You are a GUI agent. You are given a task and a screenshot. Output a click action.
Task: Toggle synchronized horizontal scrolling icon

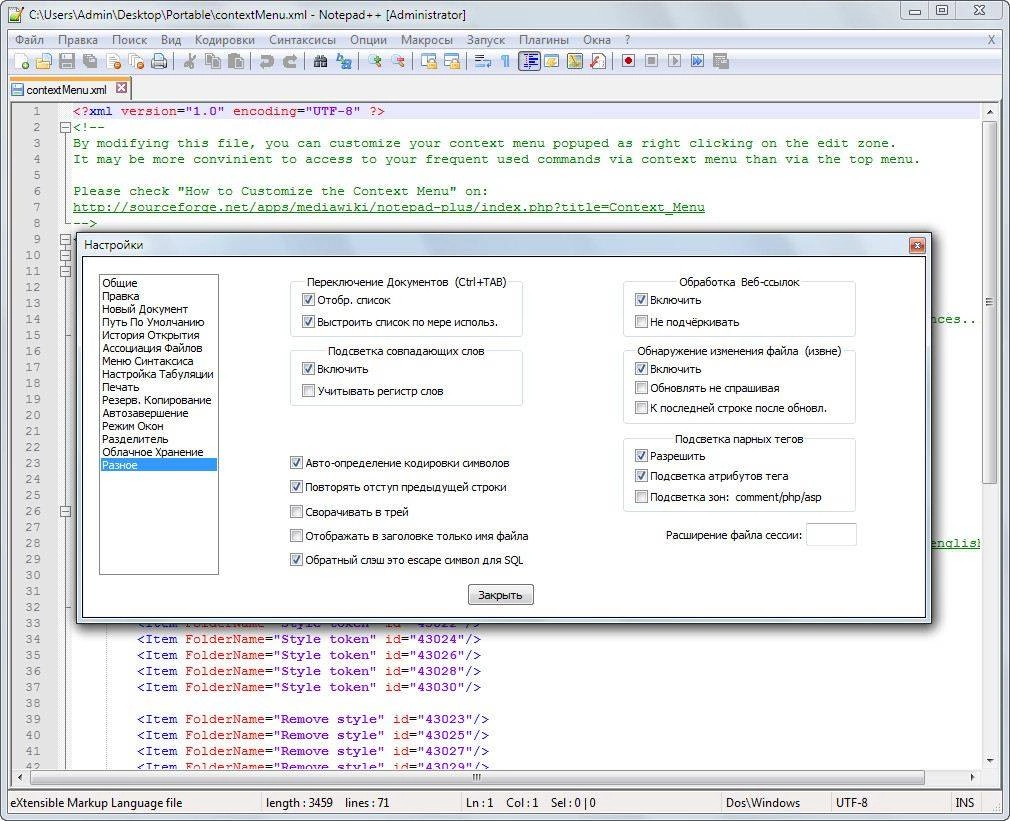pyautogui.click(x=452, y=61)
